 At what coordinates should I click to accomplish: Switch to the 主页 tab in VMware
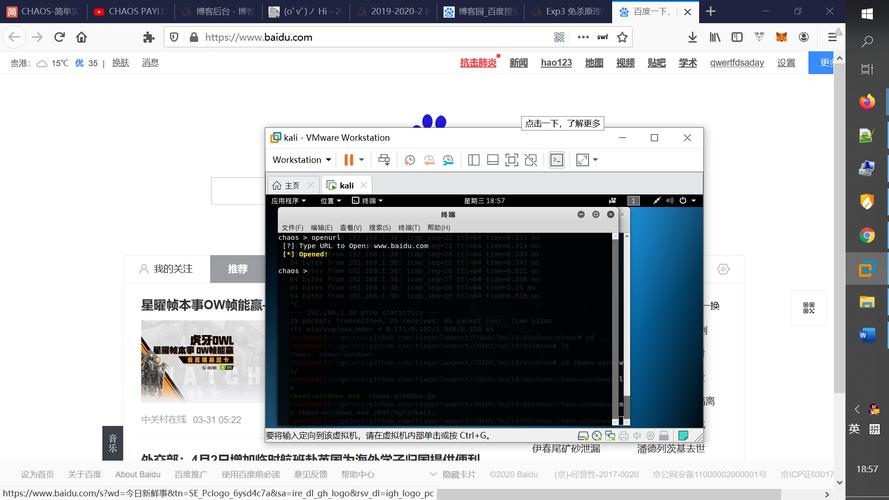coord(286,185)
